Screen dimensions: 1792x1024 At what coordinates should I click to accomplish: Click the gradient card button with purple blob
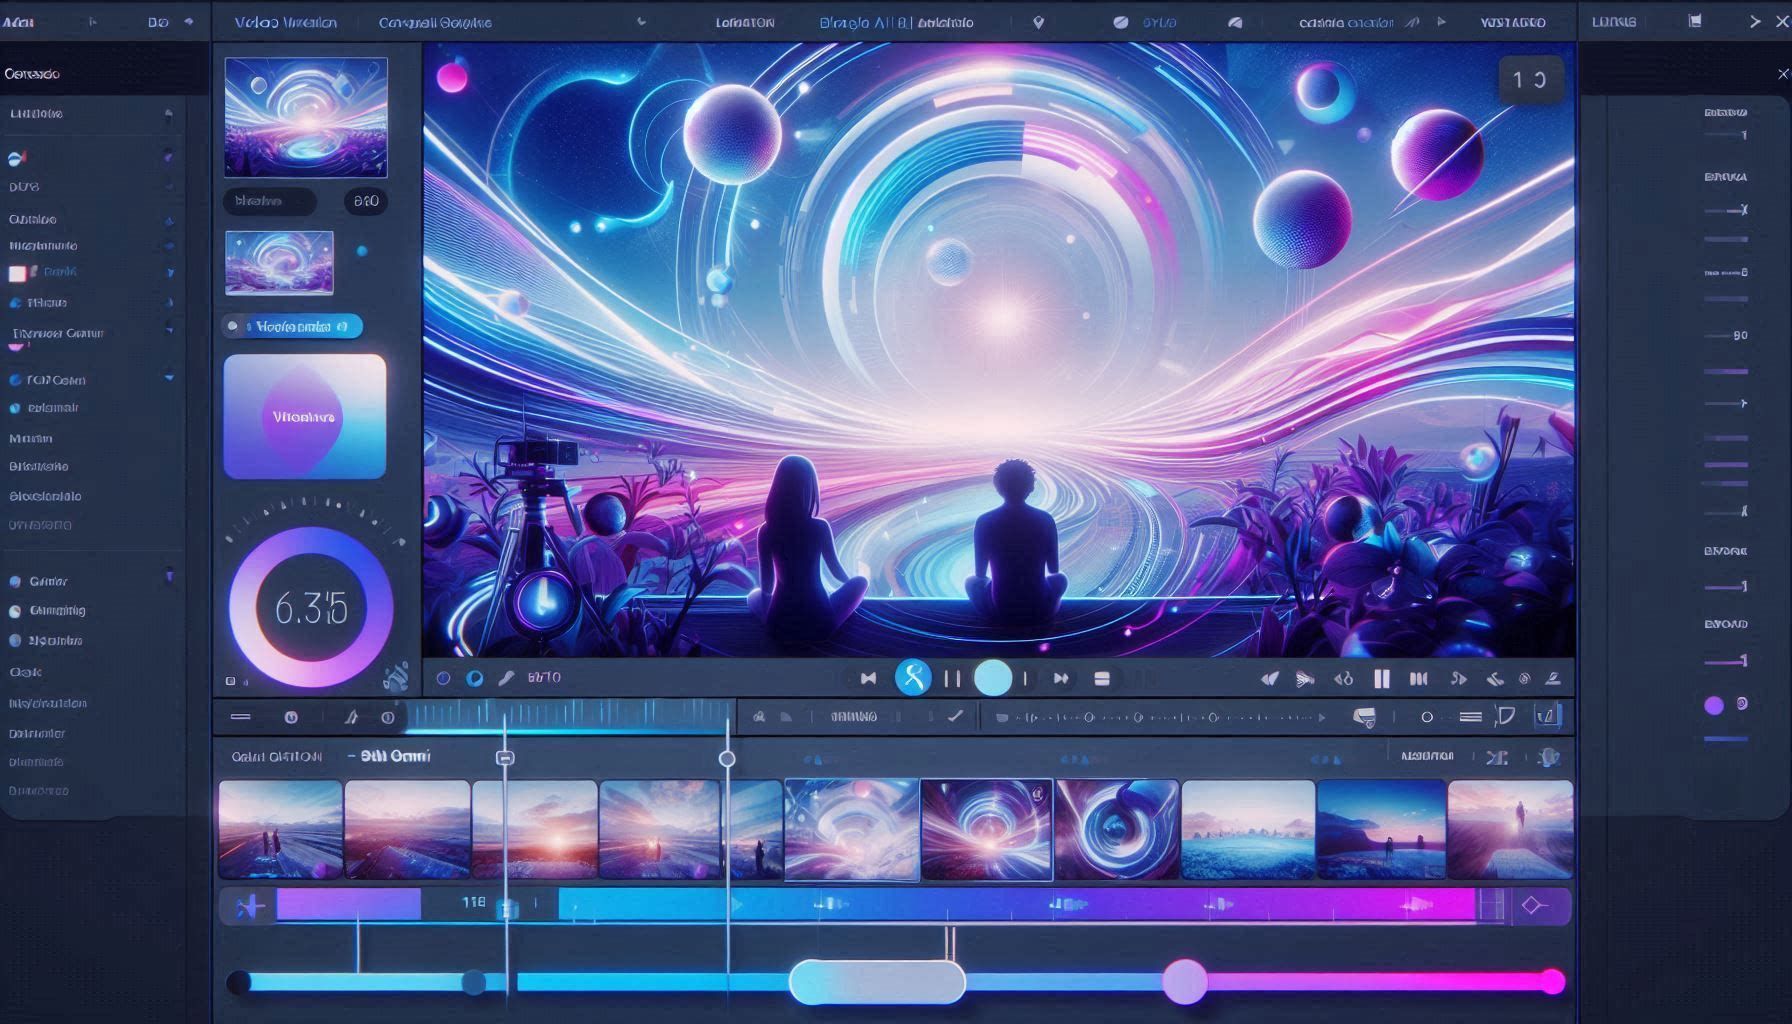(x=305, y=416)
